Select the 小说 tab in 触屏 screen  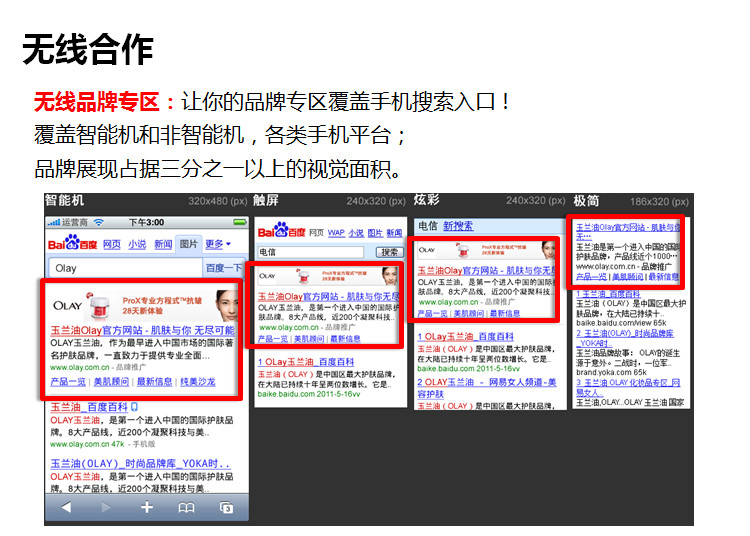pos(356,233)
